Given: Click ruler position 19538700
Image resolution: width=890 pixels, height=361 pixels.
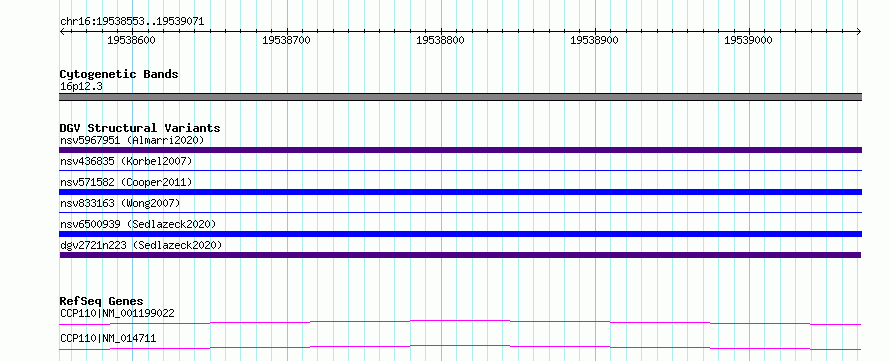Looking at the screenshot, I should tap(286, 40).
